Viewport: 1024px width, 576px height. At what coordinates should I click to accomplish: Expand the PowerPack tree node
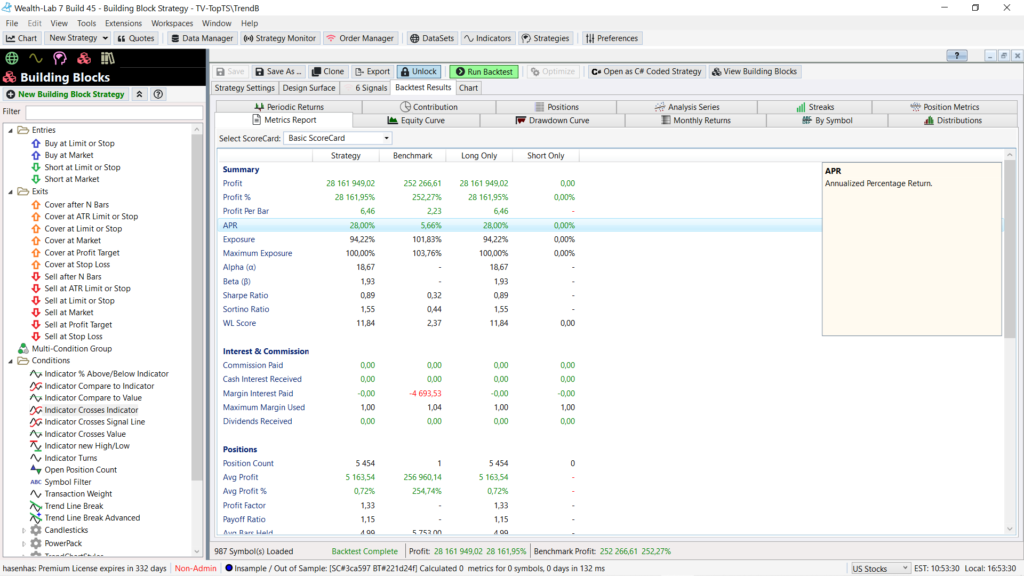(x=24, y=543)
